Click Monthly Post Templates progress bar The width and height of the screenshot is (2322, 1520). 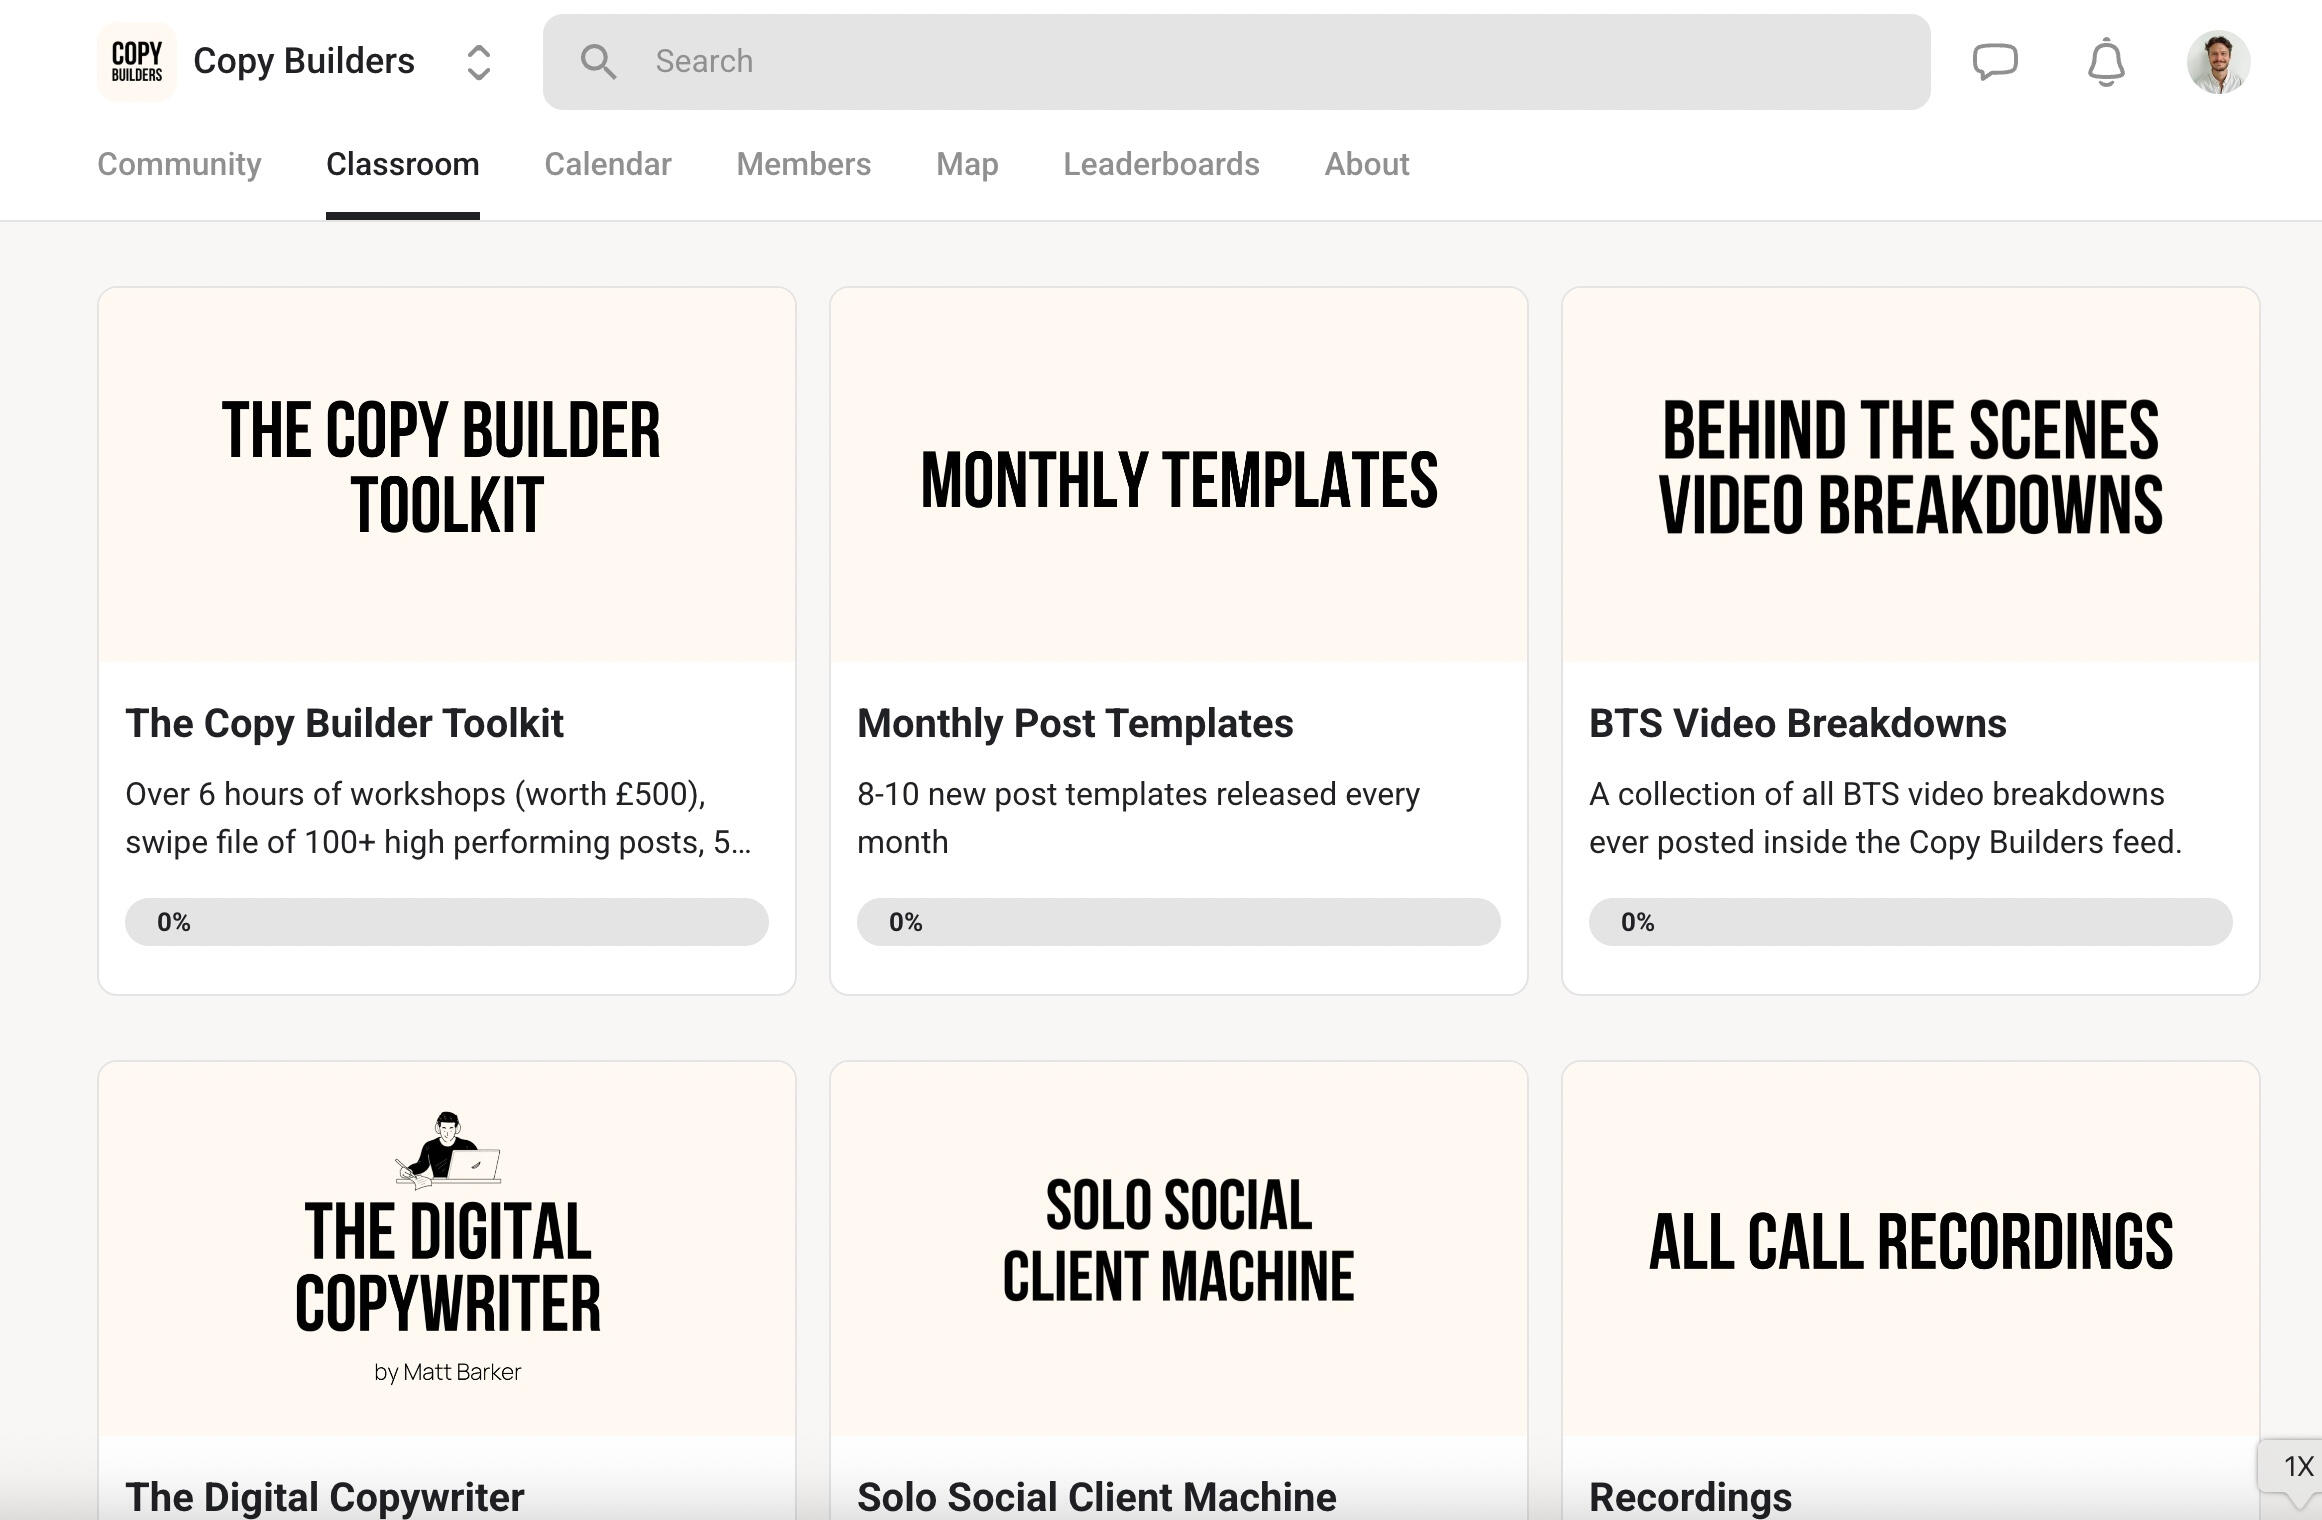coord(1178,921)
